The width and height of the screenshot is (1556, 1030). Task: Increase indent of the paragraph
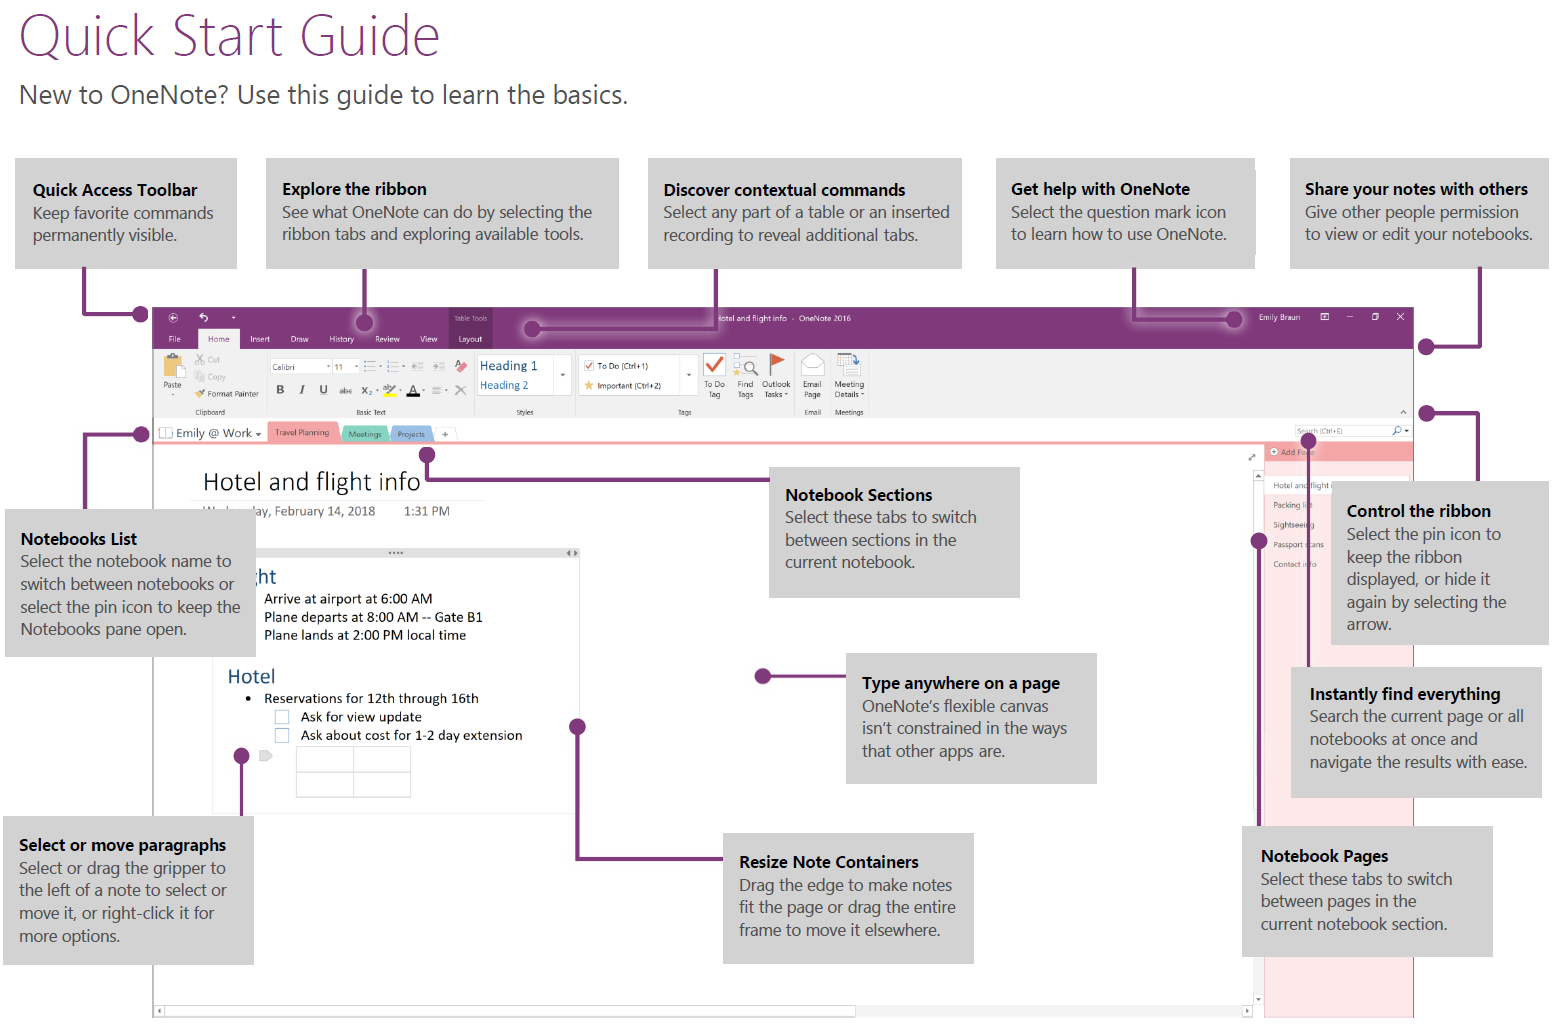(x=438, y=367)
